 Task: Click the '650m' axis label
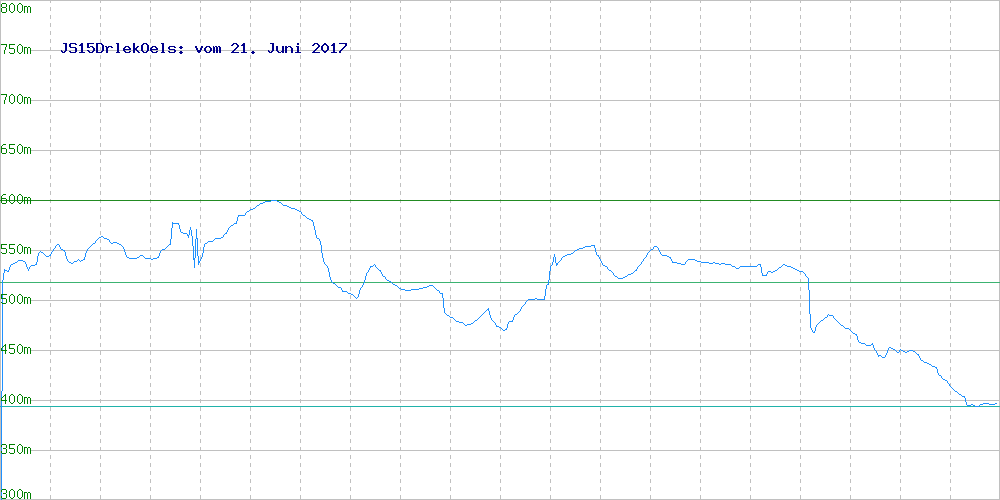tap(16, 149)
